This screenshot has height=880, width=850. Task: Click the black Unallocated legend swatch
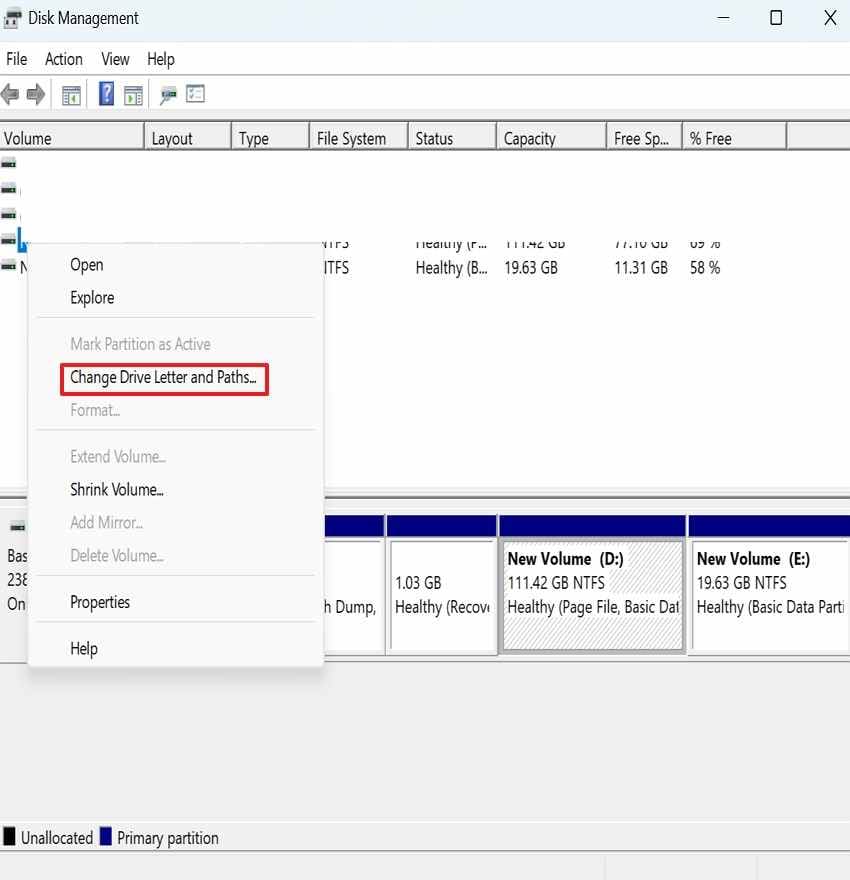[x=10, y=836]
